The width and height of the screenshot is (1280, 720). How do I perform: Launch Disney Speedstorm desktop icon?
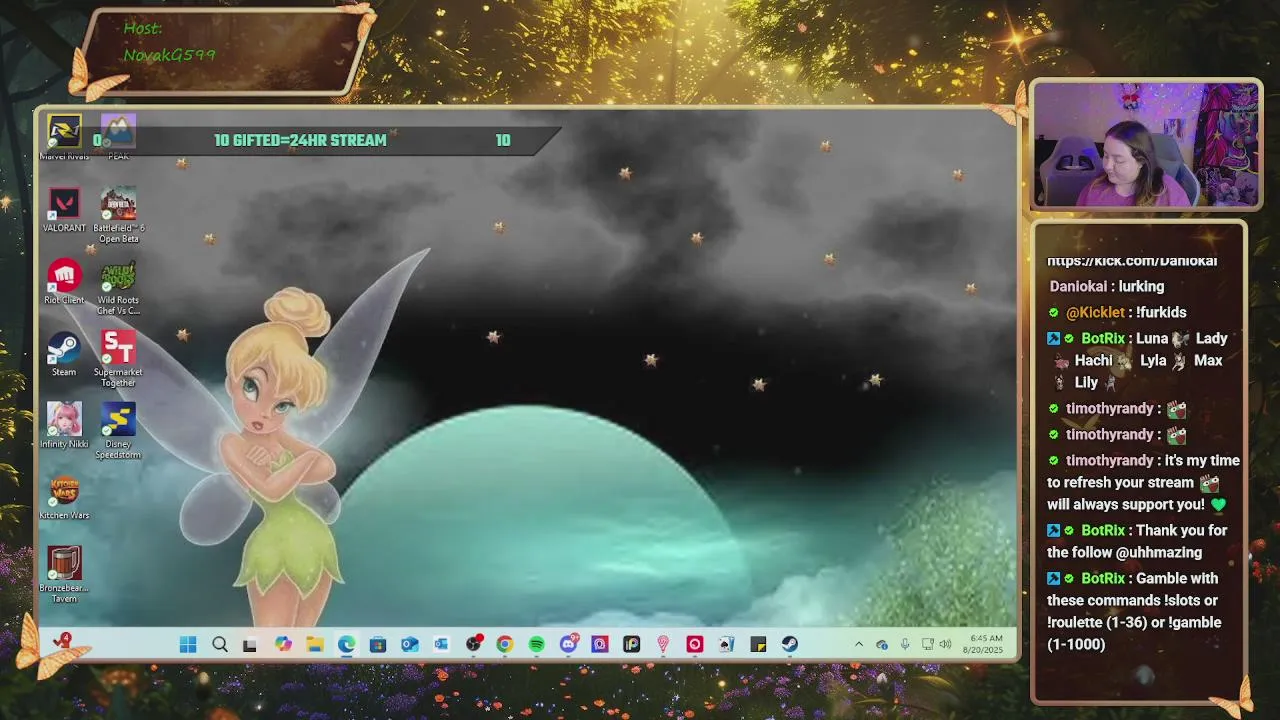click(118, 431)
